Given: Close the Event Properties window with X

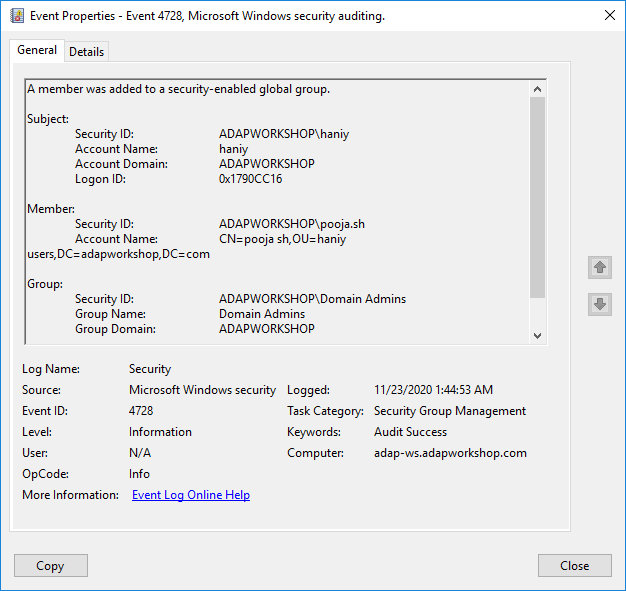Looking at the screenshot, I should (610, 15).
